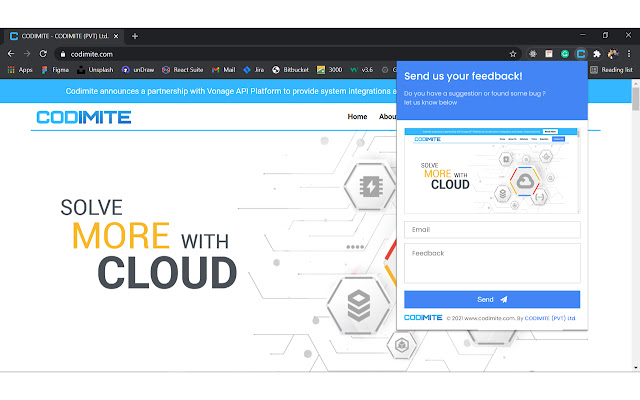The image size is (640, 400).
Task: Open the Apps bookmark shortcut
Action: (20, 70)
